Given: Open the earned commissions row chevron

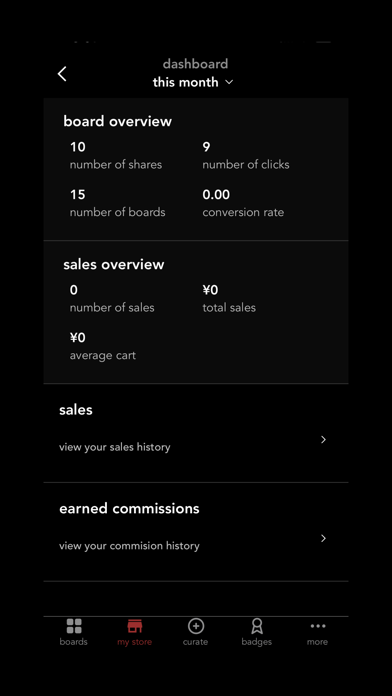Looking at the screenshot, I should click(324, 538).
